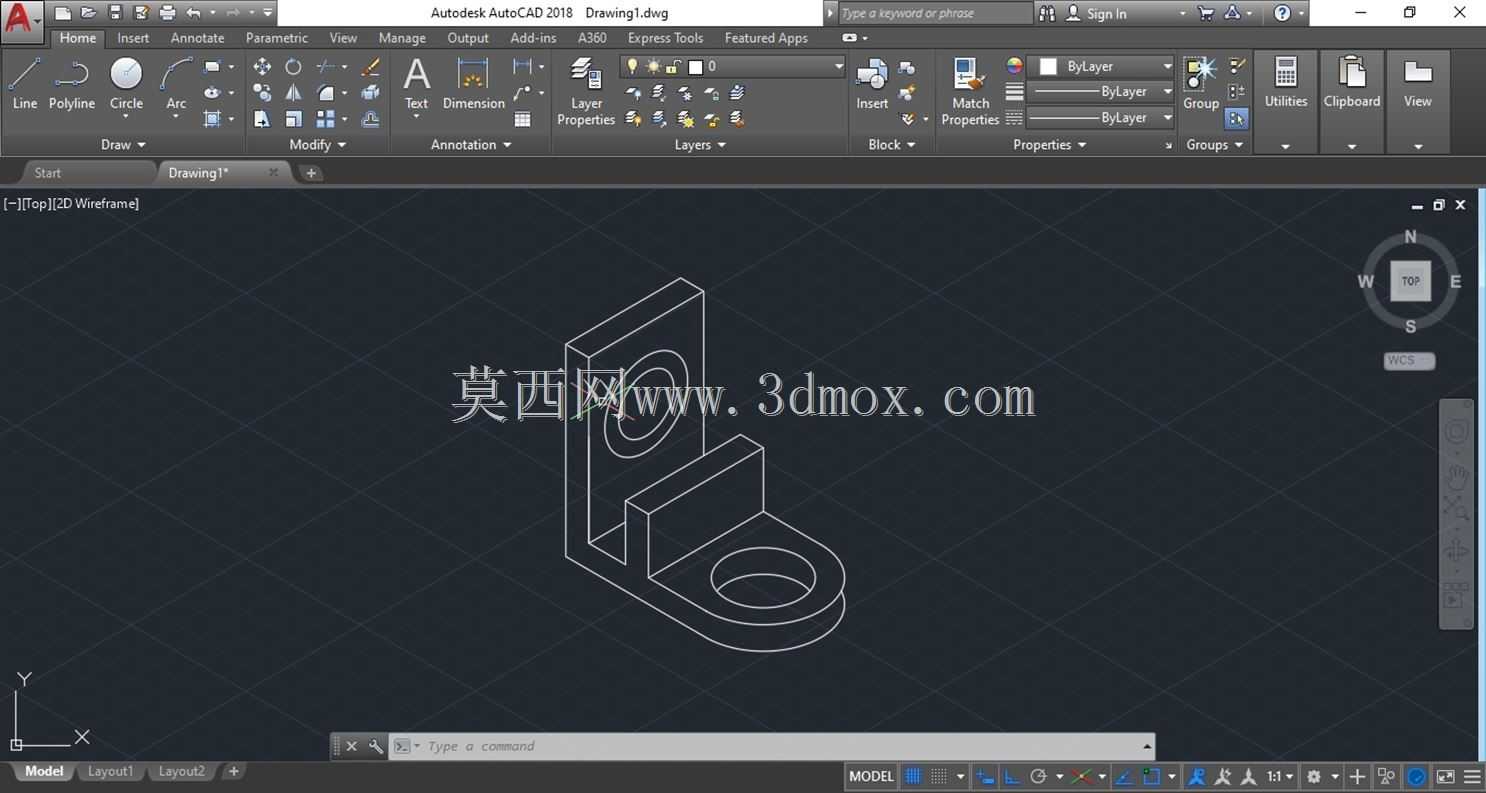Toggle group selection on/off in Groups panel
The height and width of the screenshot is (793, 1486).
click(1237, 119)
